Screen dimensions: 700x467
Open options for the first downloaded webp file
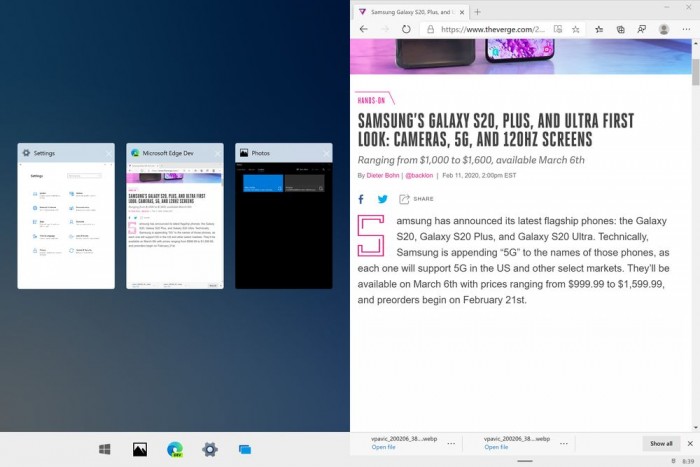click(x=451, y=443)
